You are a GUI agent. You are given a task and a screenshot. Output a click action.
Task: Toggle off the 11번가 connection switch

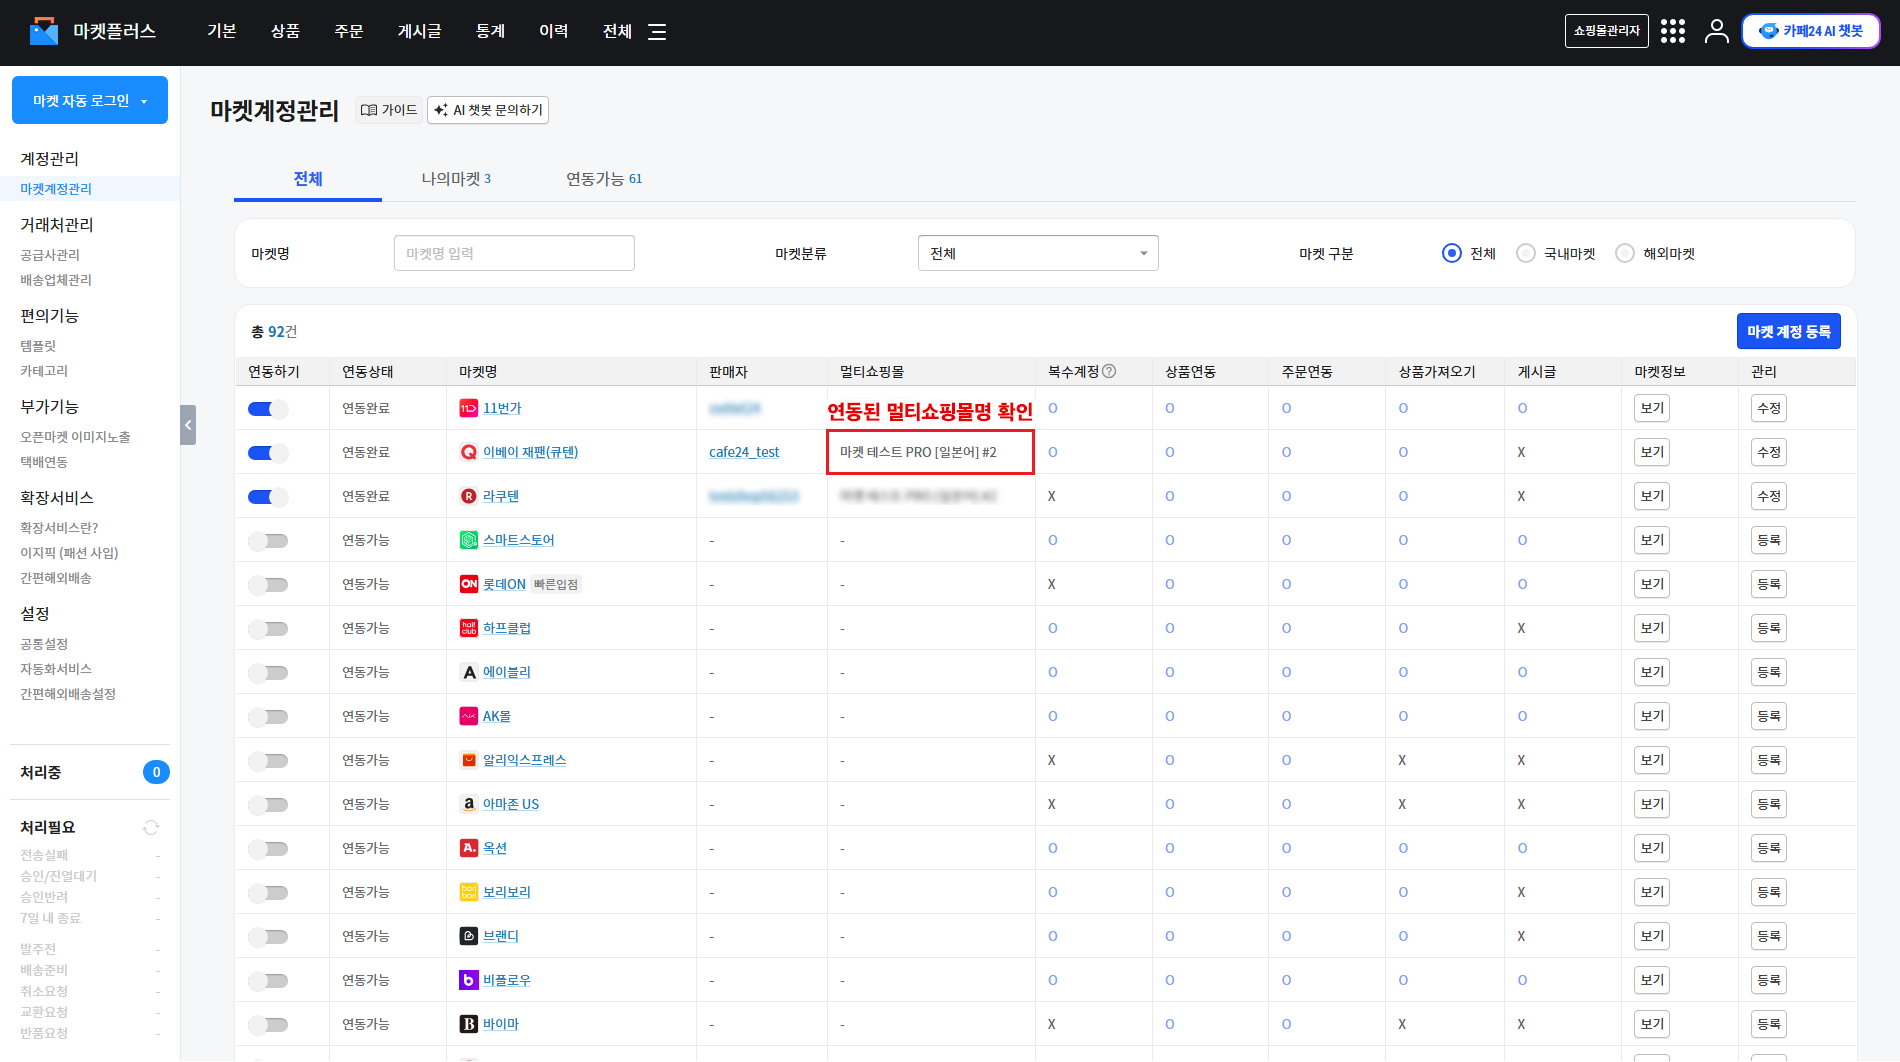[x=267, y=408]
